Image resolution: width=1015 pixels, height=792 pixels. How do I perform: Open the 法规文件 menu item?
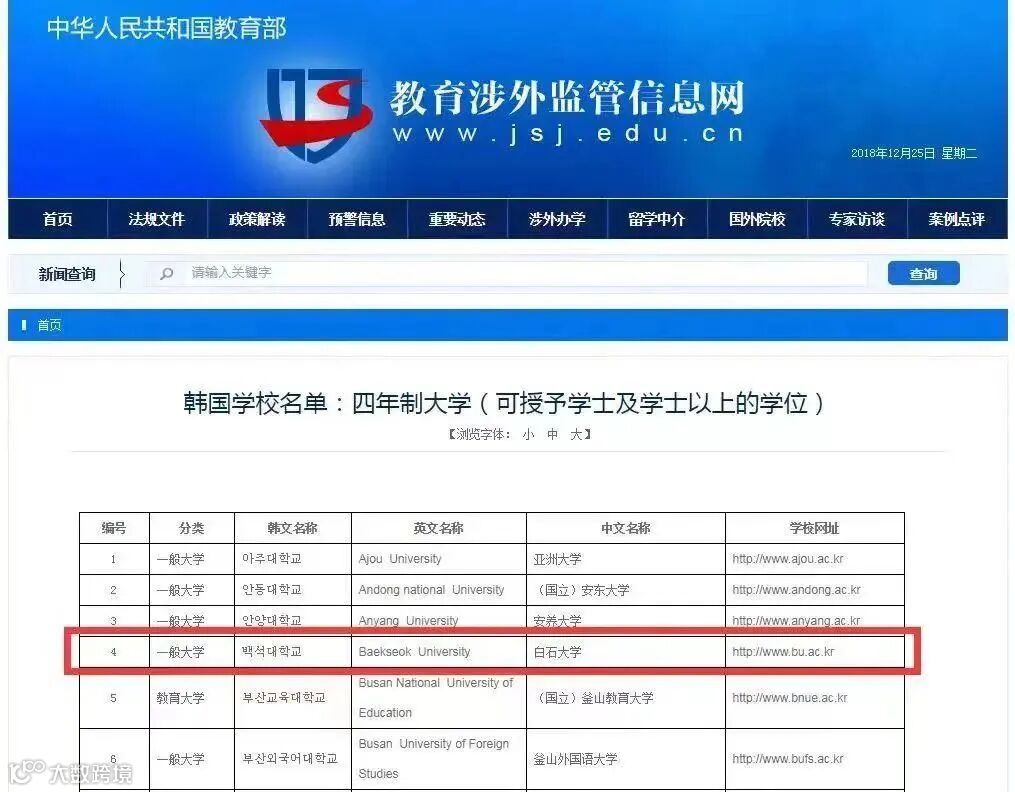(x=157, y=219)
